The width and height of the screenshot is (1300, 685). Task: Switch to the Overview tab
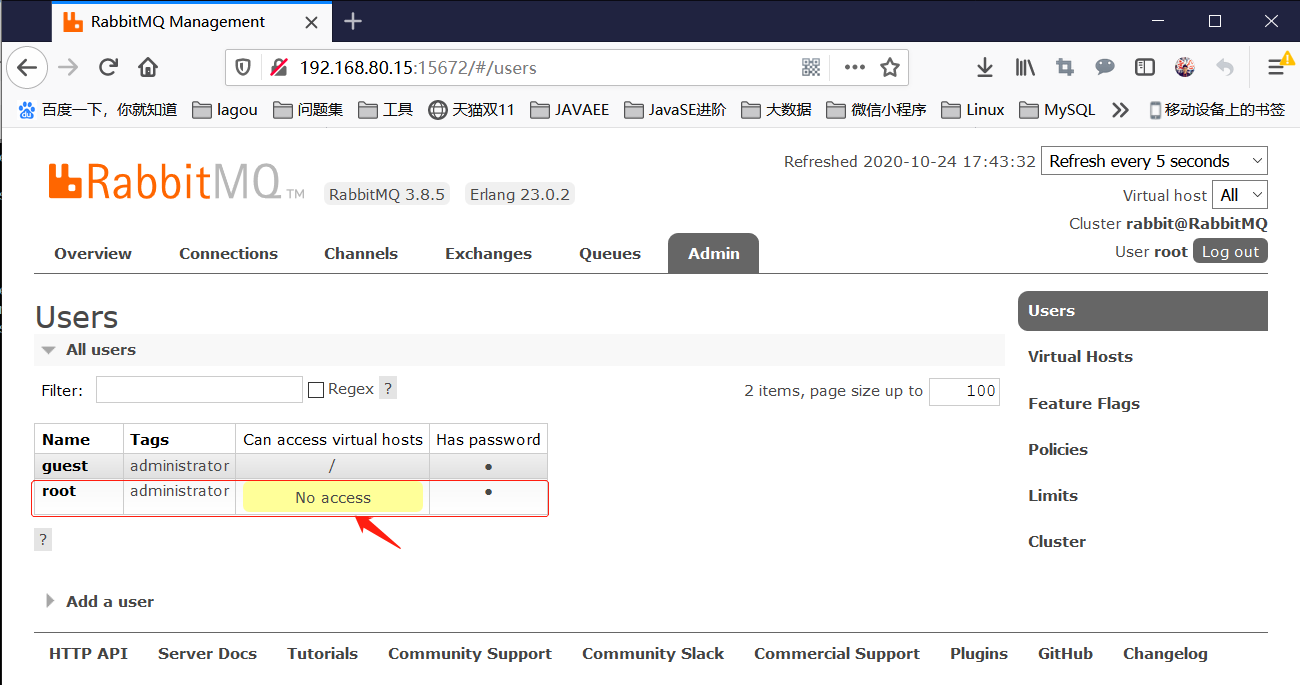[x=92, y=253]
